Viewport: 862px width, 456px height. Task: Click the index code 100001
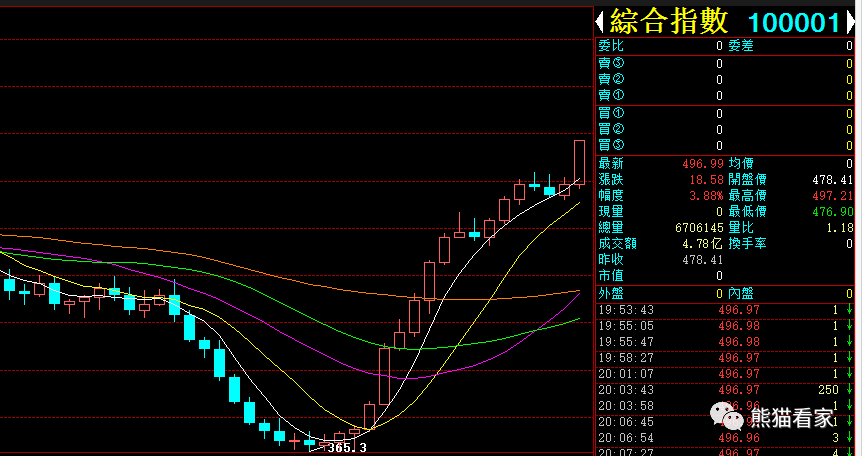[794, 23]
